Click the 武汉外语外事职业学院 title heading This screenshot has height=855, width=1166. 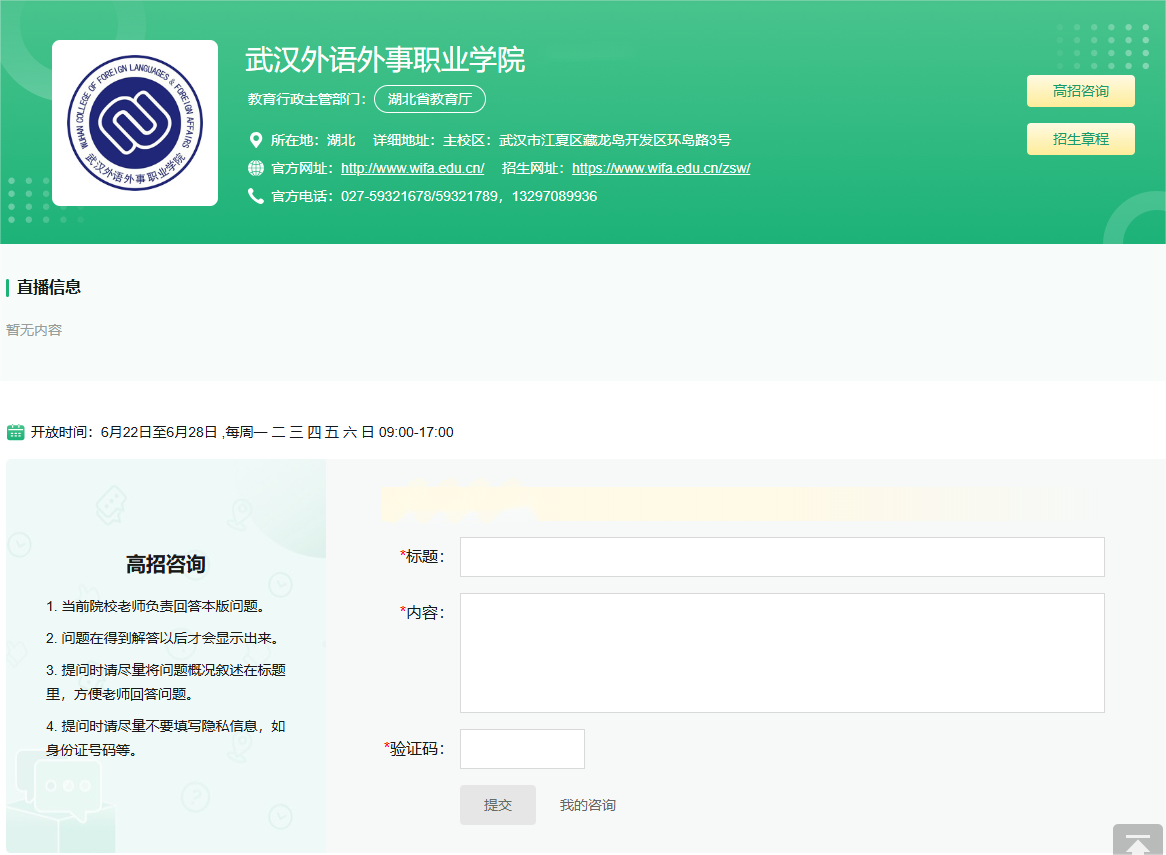385,60
